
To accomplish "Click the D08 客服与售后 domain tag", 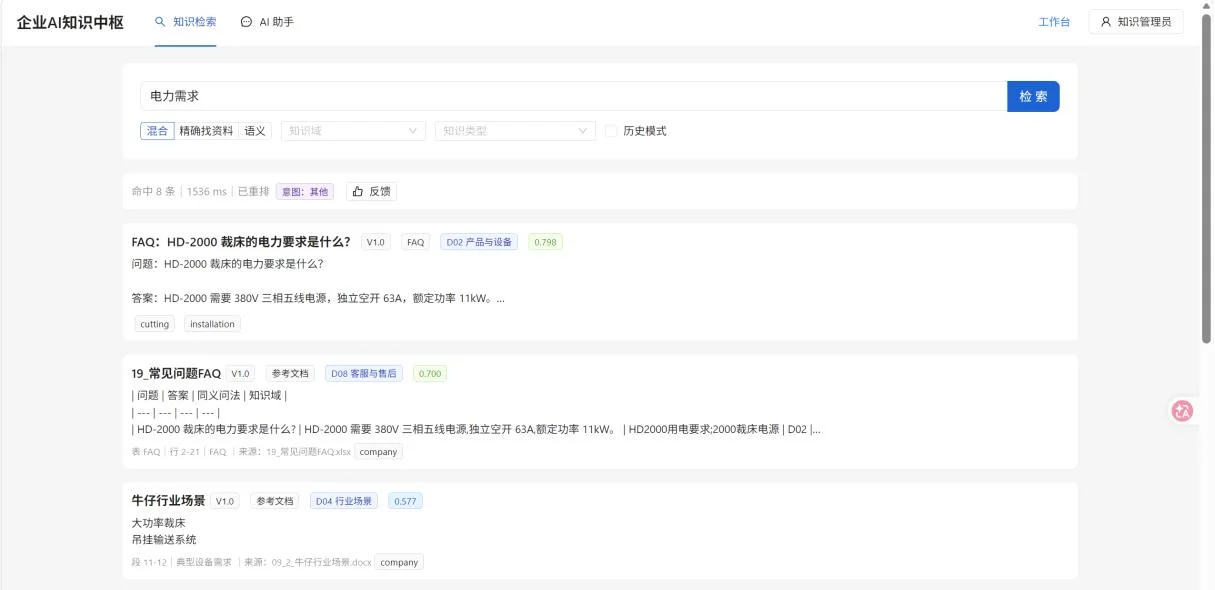I will point(364,374).
